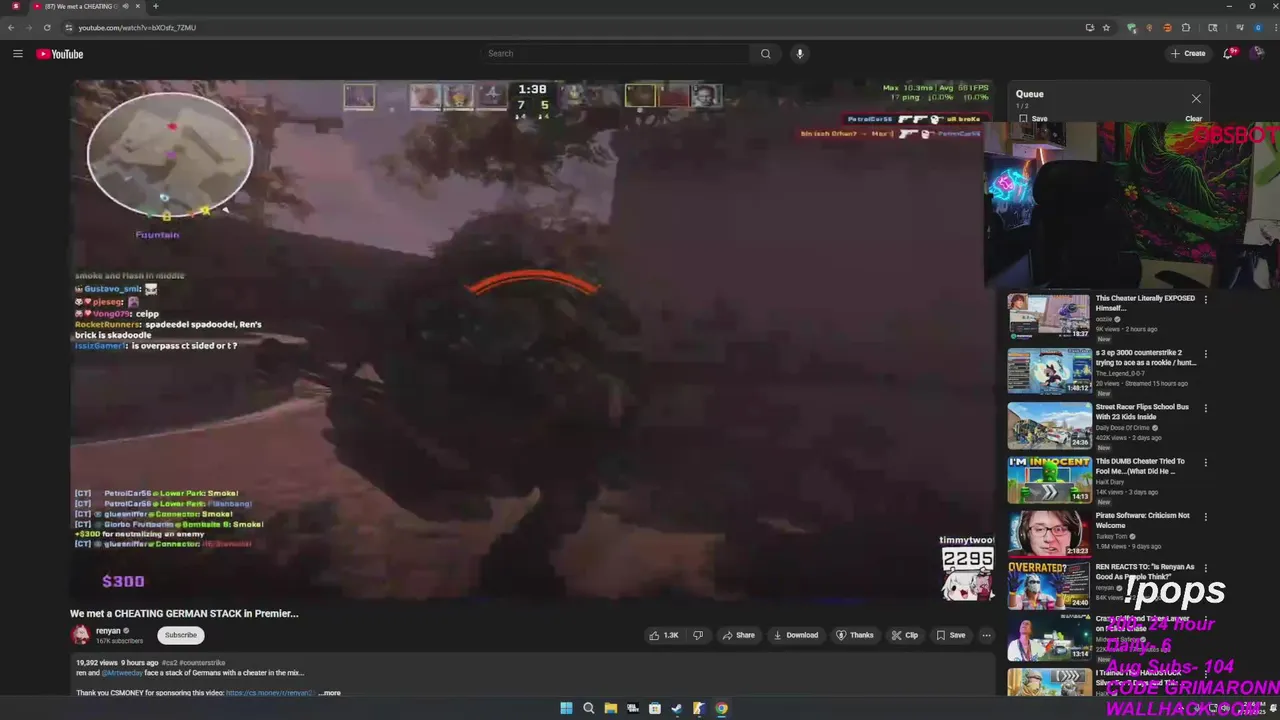Save the queue to a playlist
Screen dimensions: 1280x720
pos(1033,119)
